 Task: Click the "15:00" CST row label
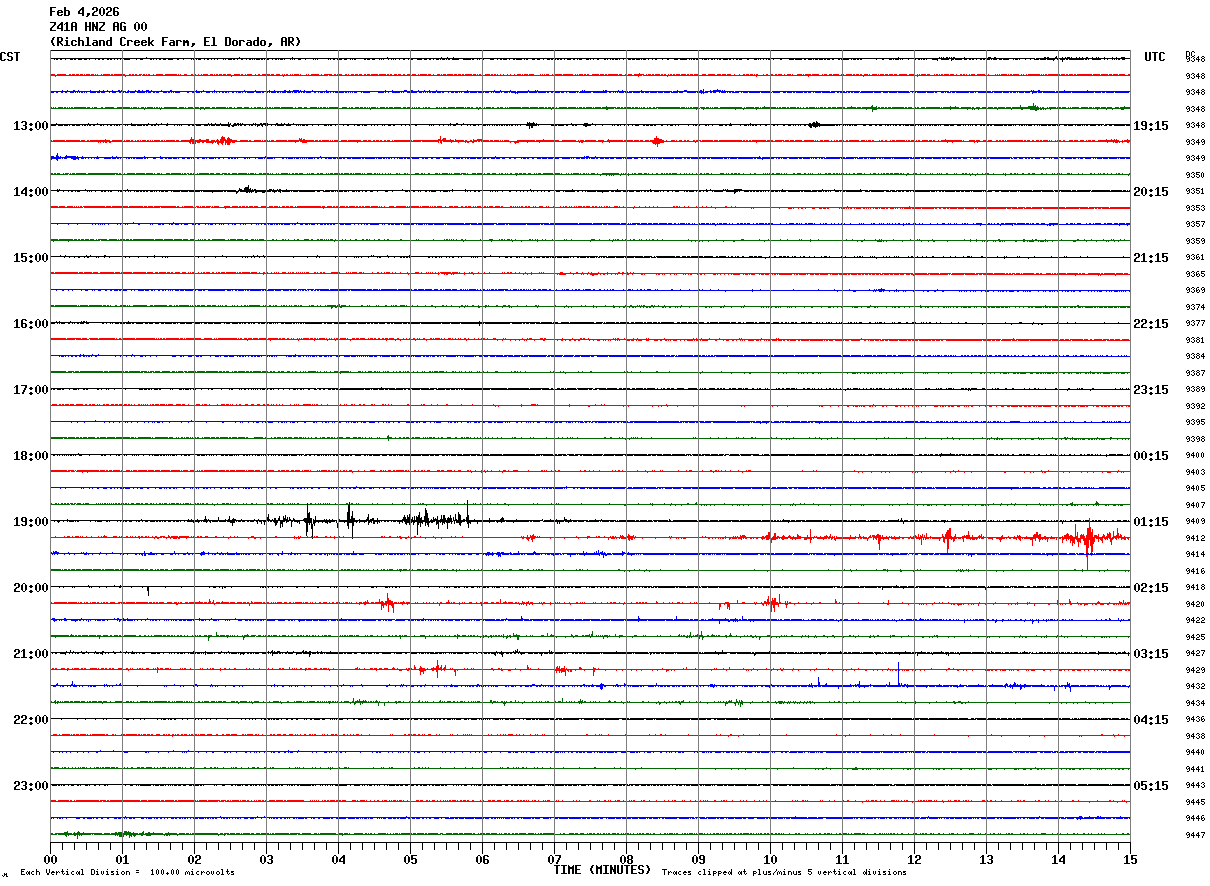31,258
